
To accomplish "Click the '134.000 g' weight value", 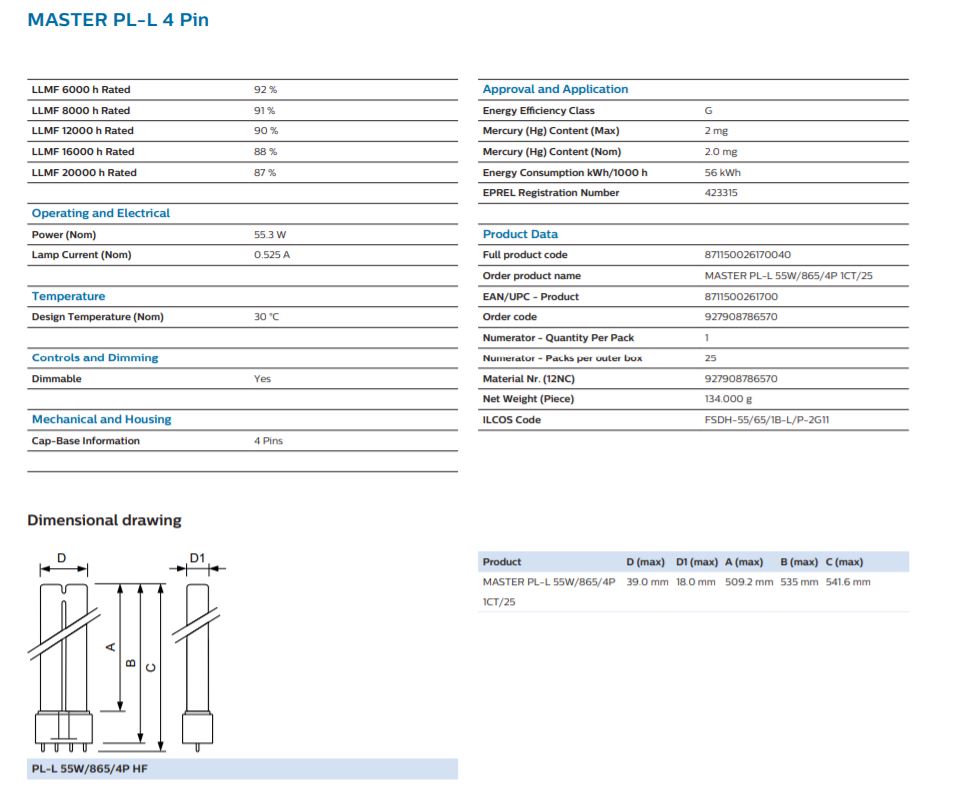I will point(728,399).
